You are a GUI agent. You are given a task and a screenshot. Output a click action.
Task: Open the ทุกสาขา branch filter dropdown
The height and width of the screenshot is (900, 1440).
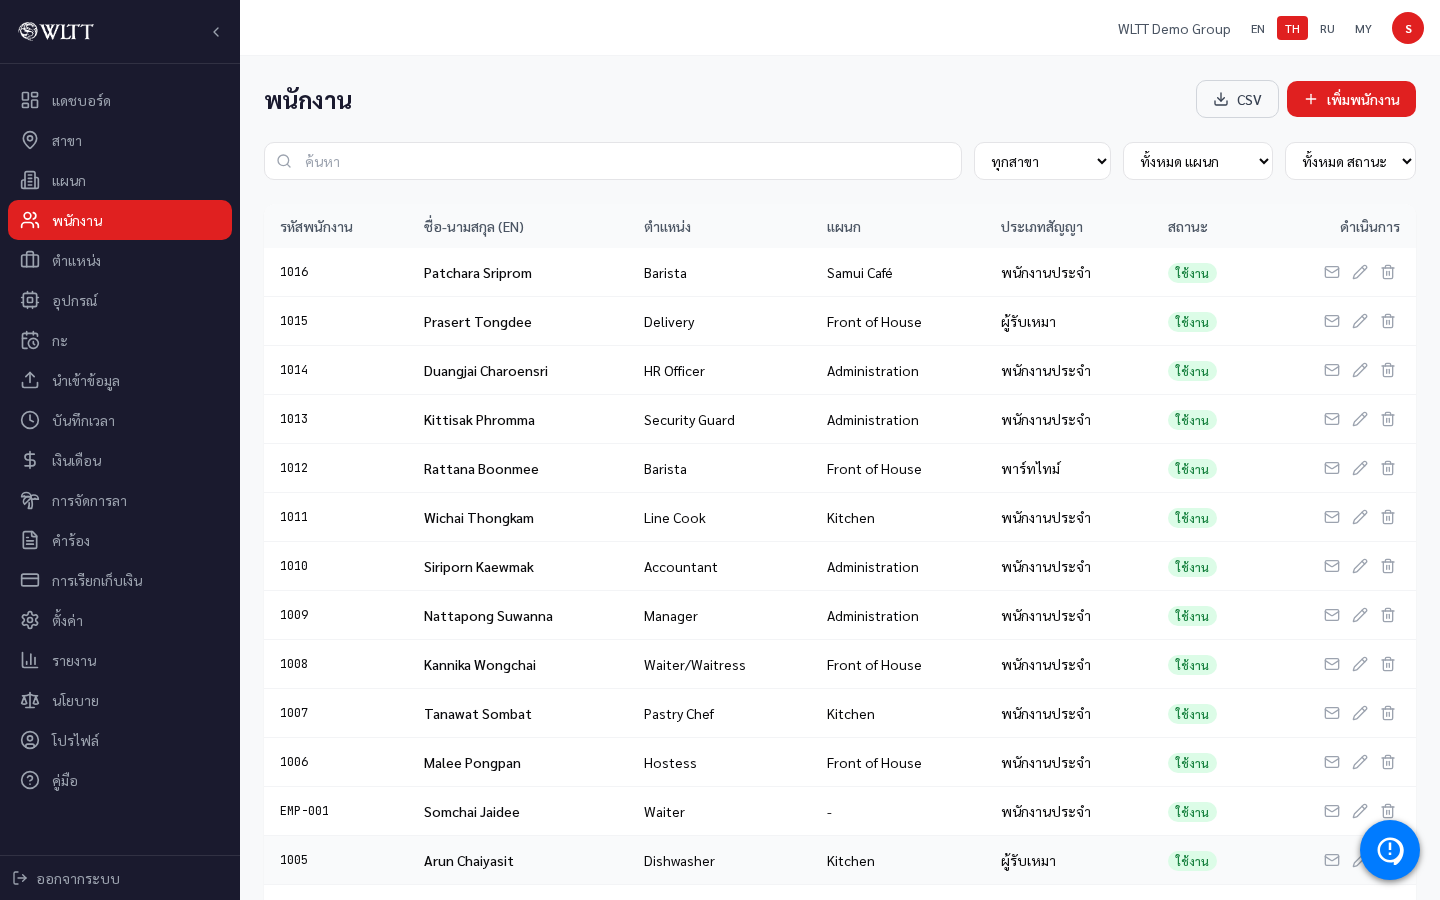1042,161
